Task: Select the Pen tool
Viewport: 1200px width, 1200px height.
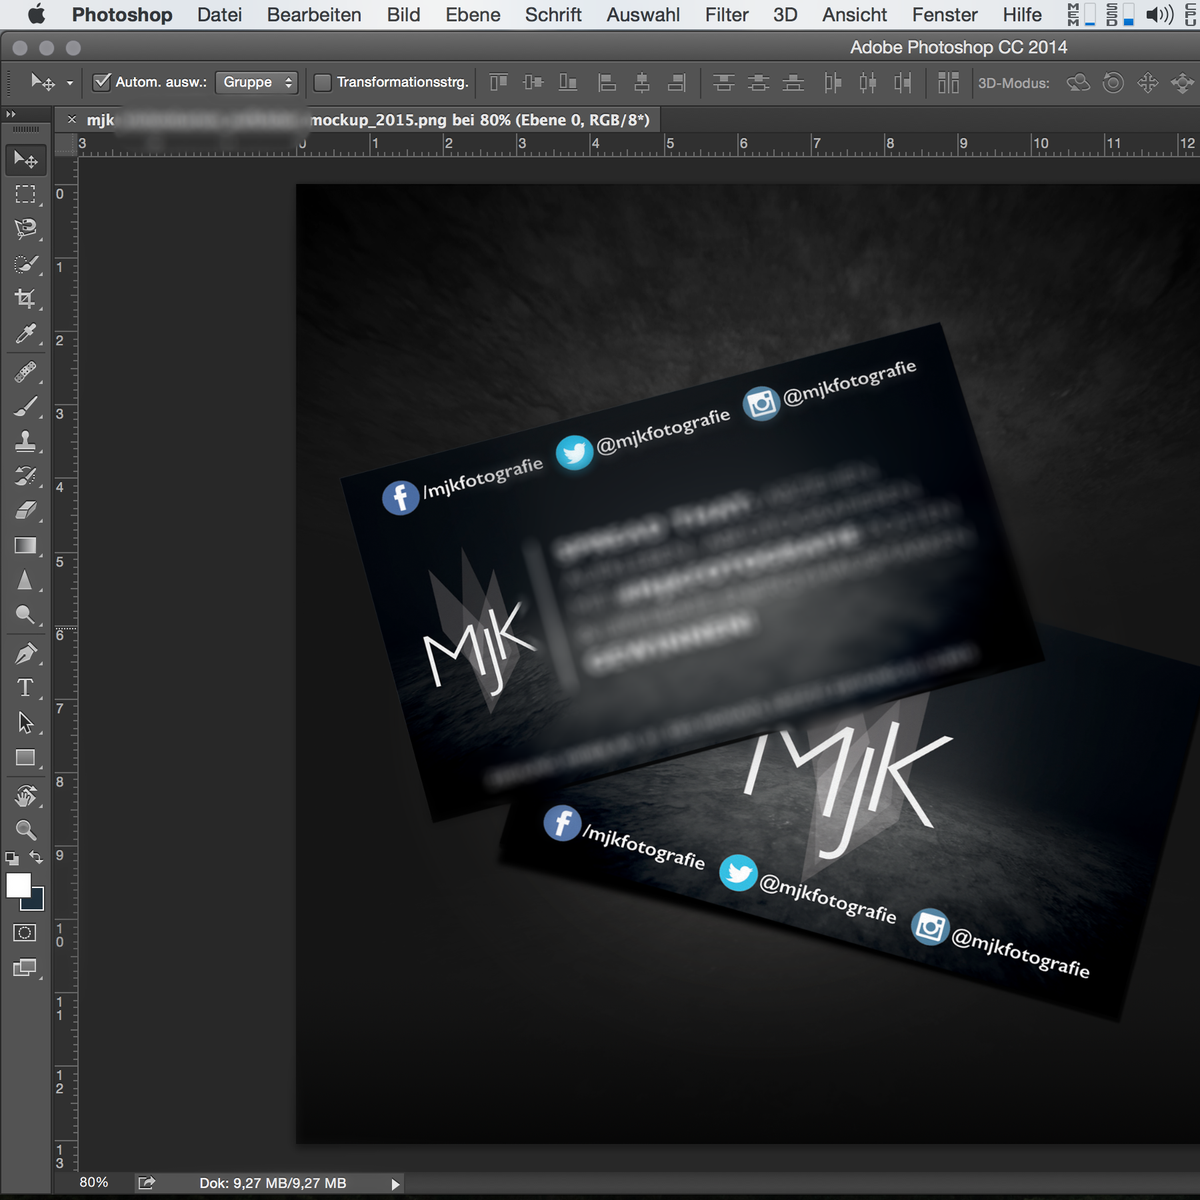Action: [25, 654]
